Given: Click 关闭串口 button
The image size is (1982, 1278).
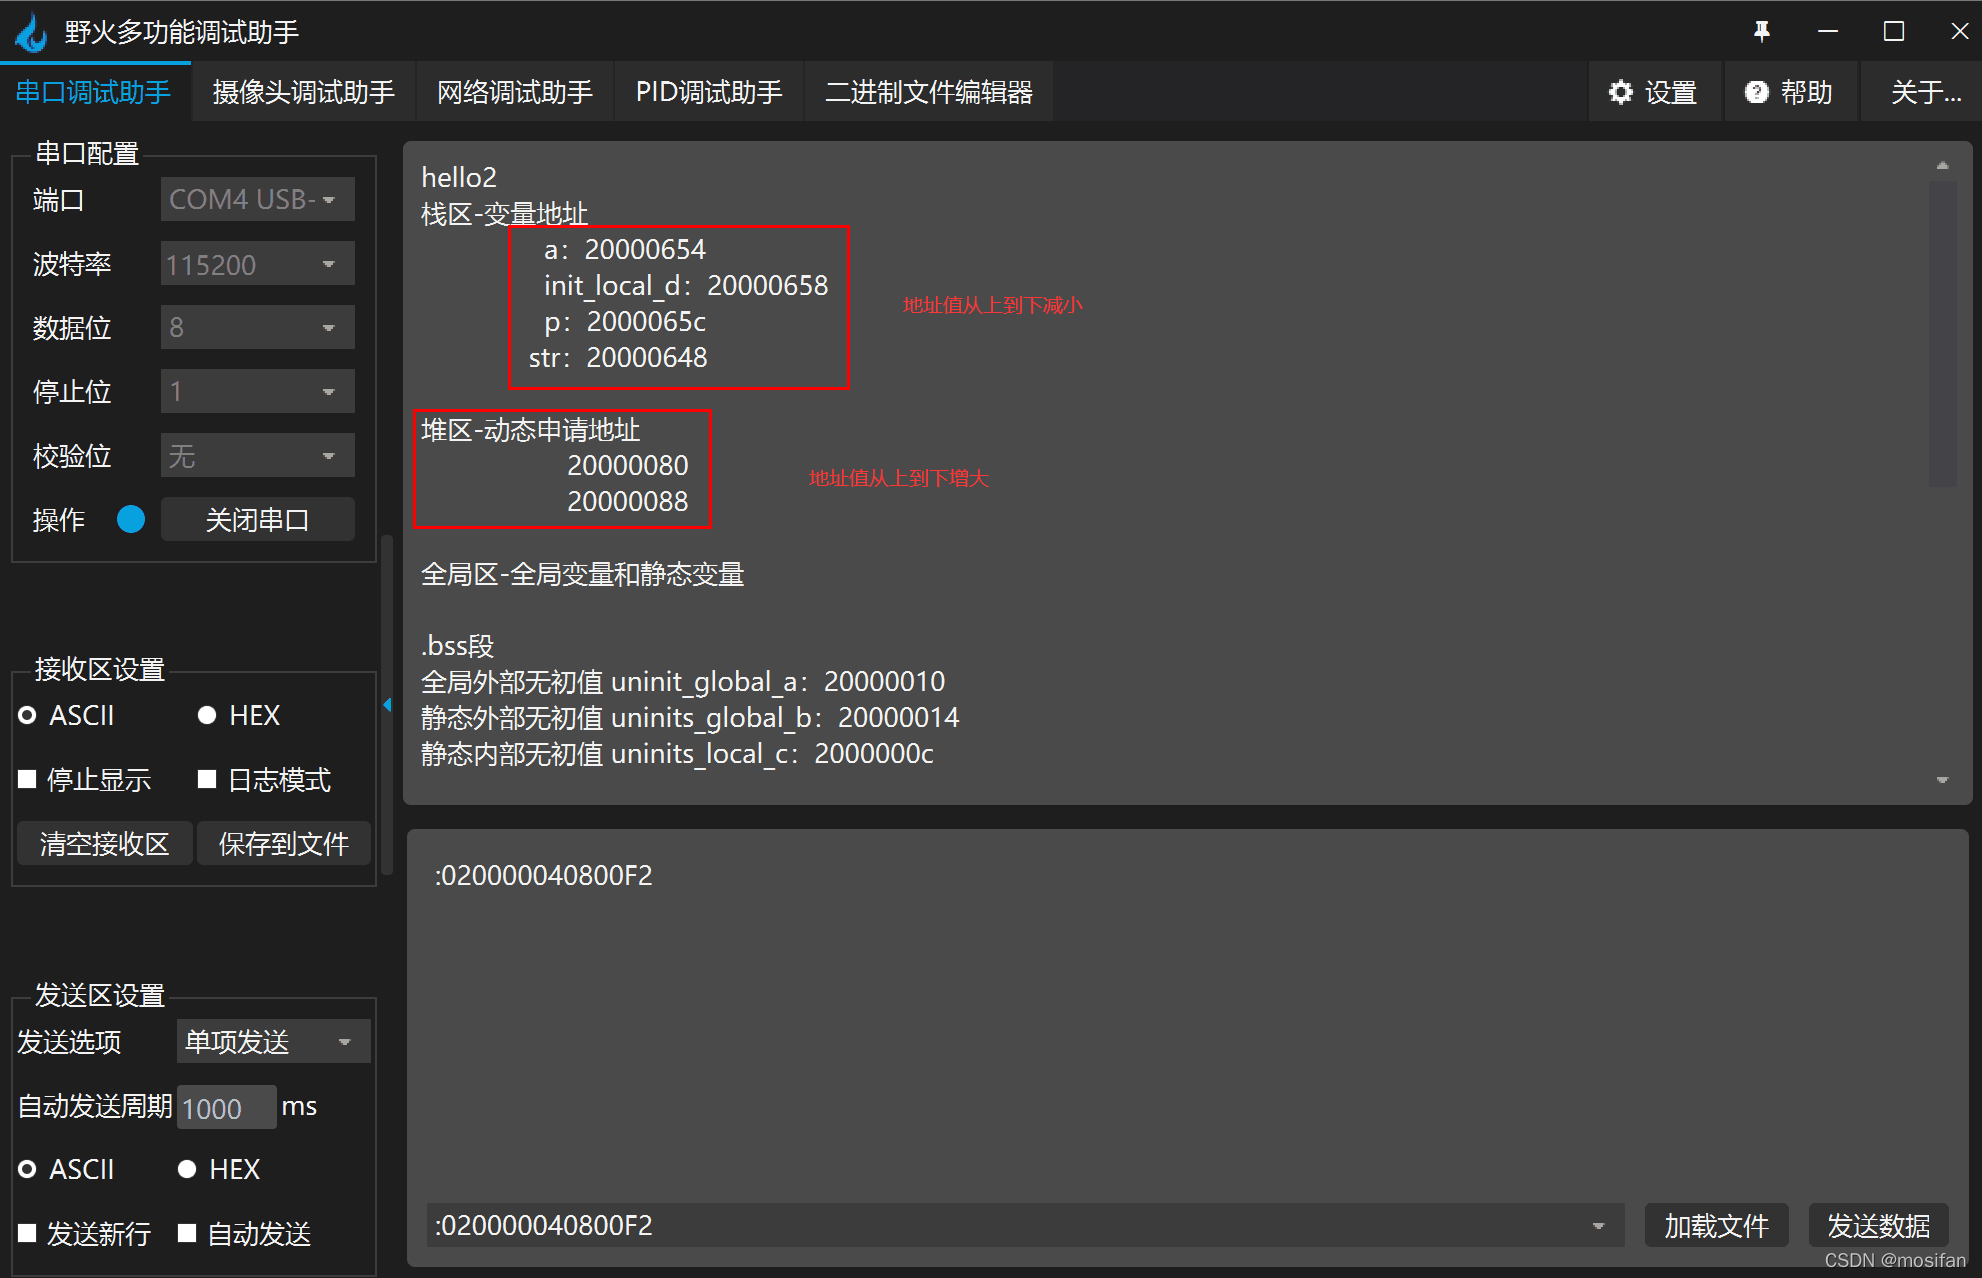Looking at the screenshot, I should 257,519.
